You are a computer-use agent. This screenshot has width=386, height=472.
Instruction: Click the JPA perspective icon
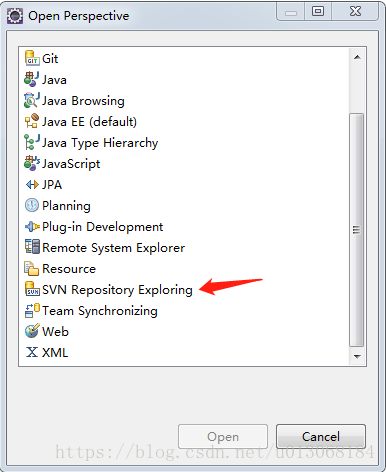[x=32, y=184]
